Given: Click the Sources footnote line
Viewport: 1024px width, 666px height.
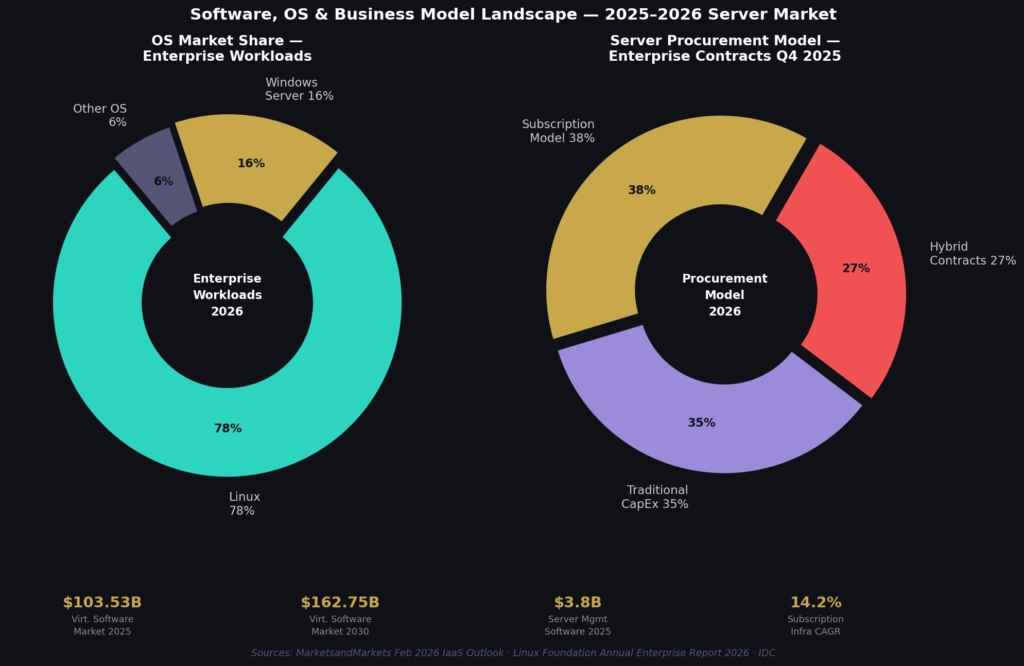Looking at the screenshot, I should [x=513, y=653].
